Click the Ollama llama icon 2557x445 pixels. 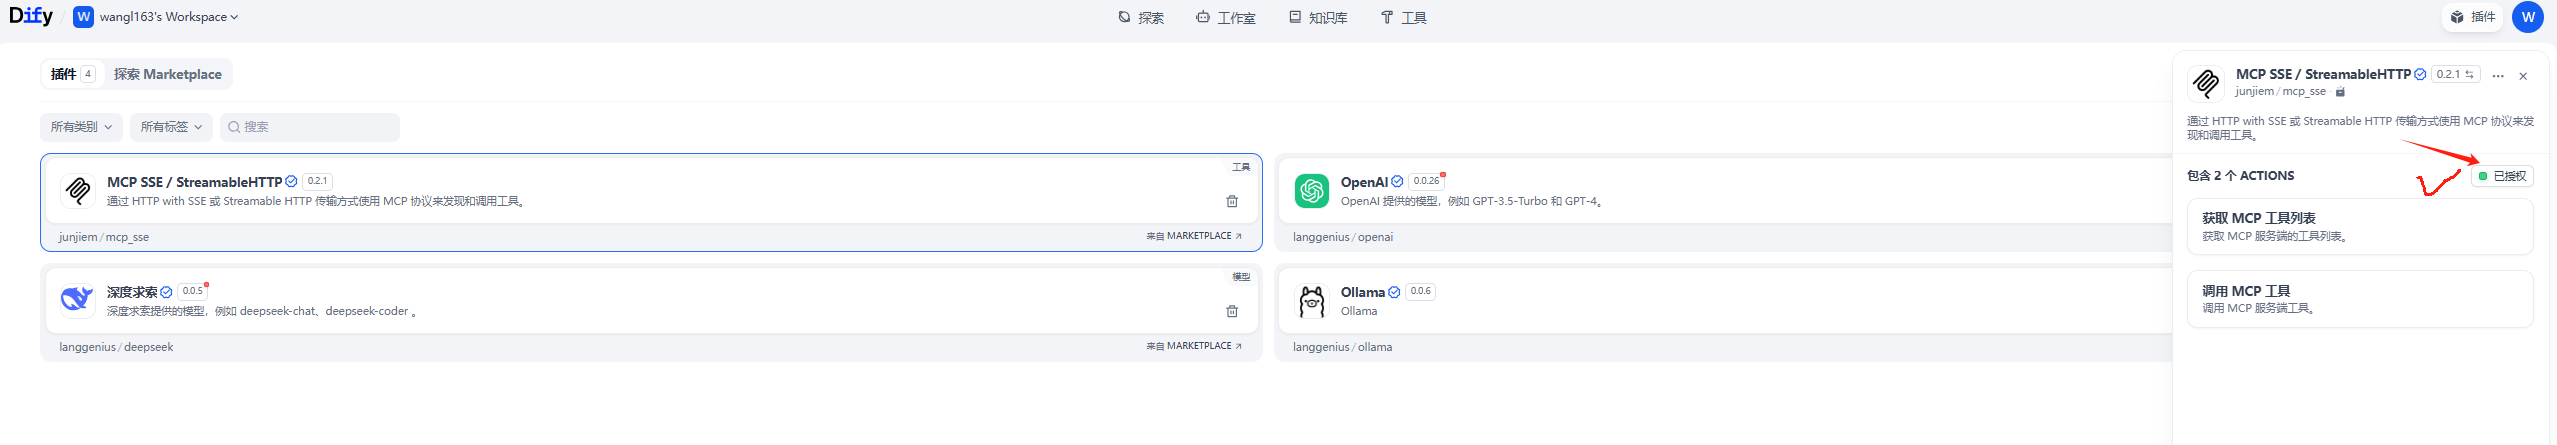click(1312, 300)
